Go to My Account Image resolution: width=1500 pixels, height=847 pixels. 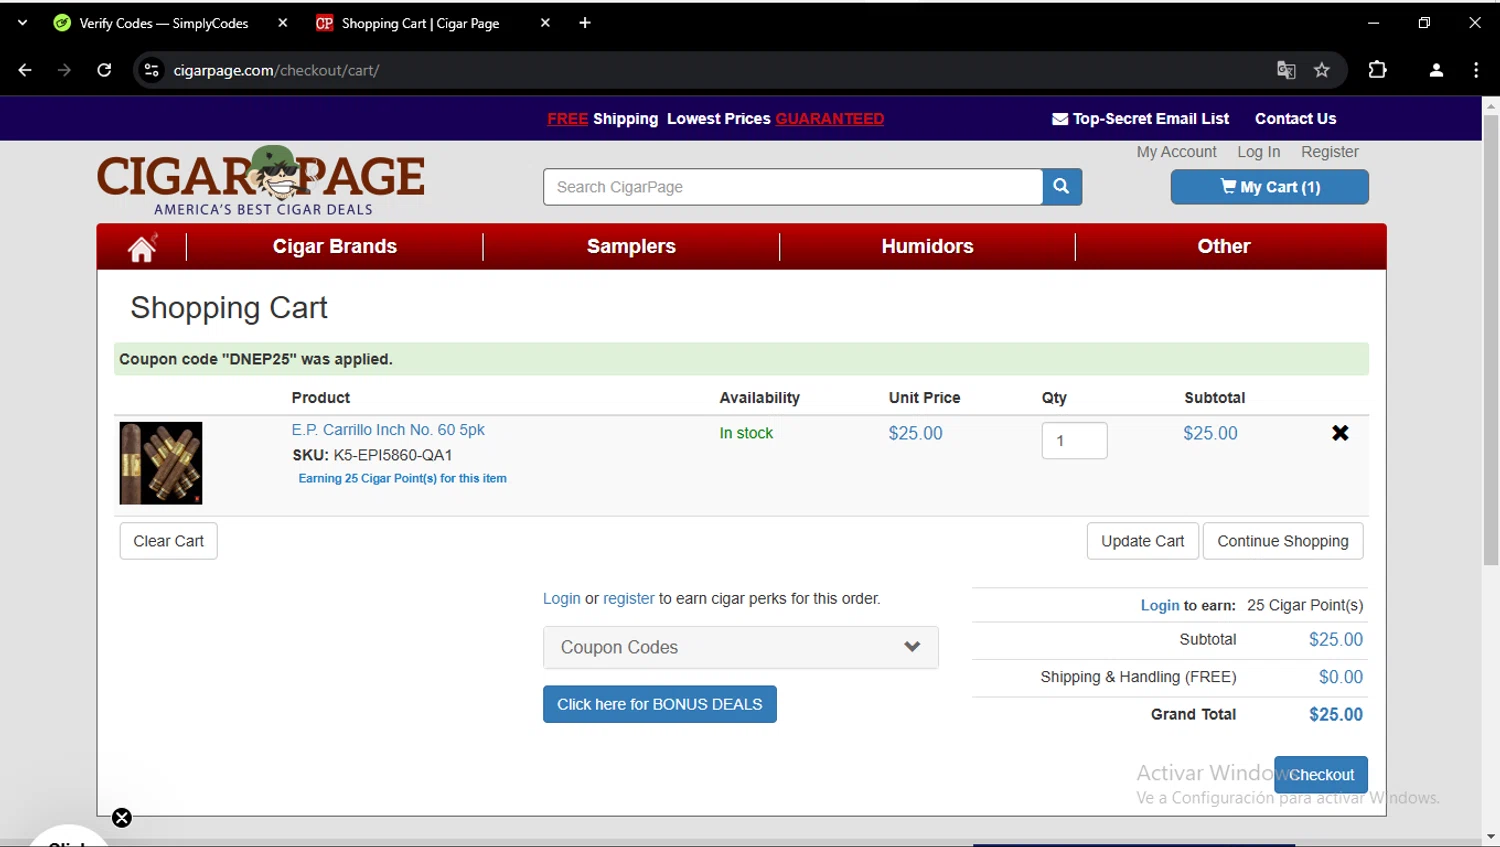coord(1176,152)
